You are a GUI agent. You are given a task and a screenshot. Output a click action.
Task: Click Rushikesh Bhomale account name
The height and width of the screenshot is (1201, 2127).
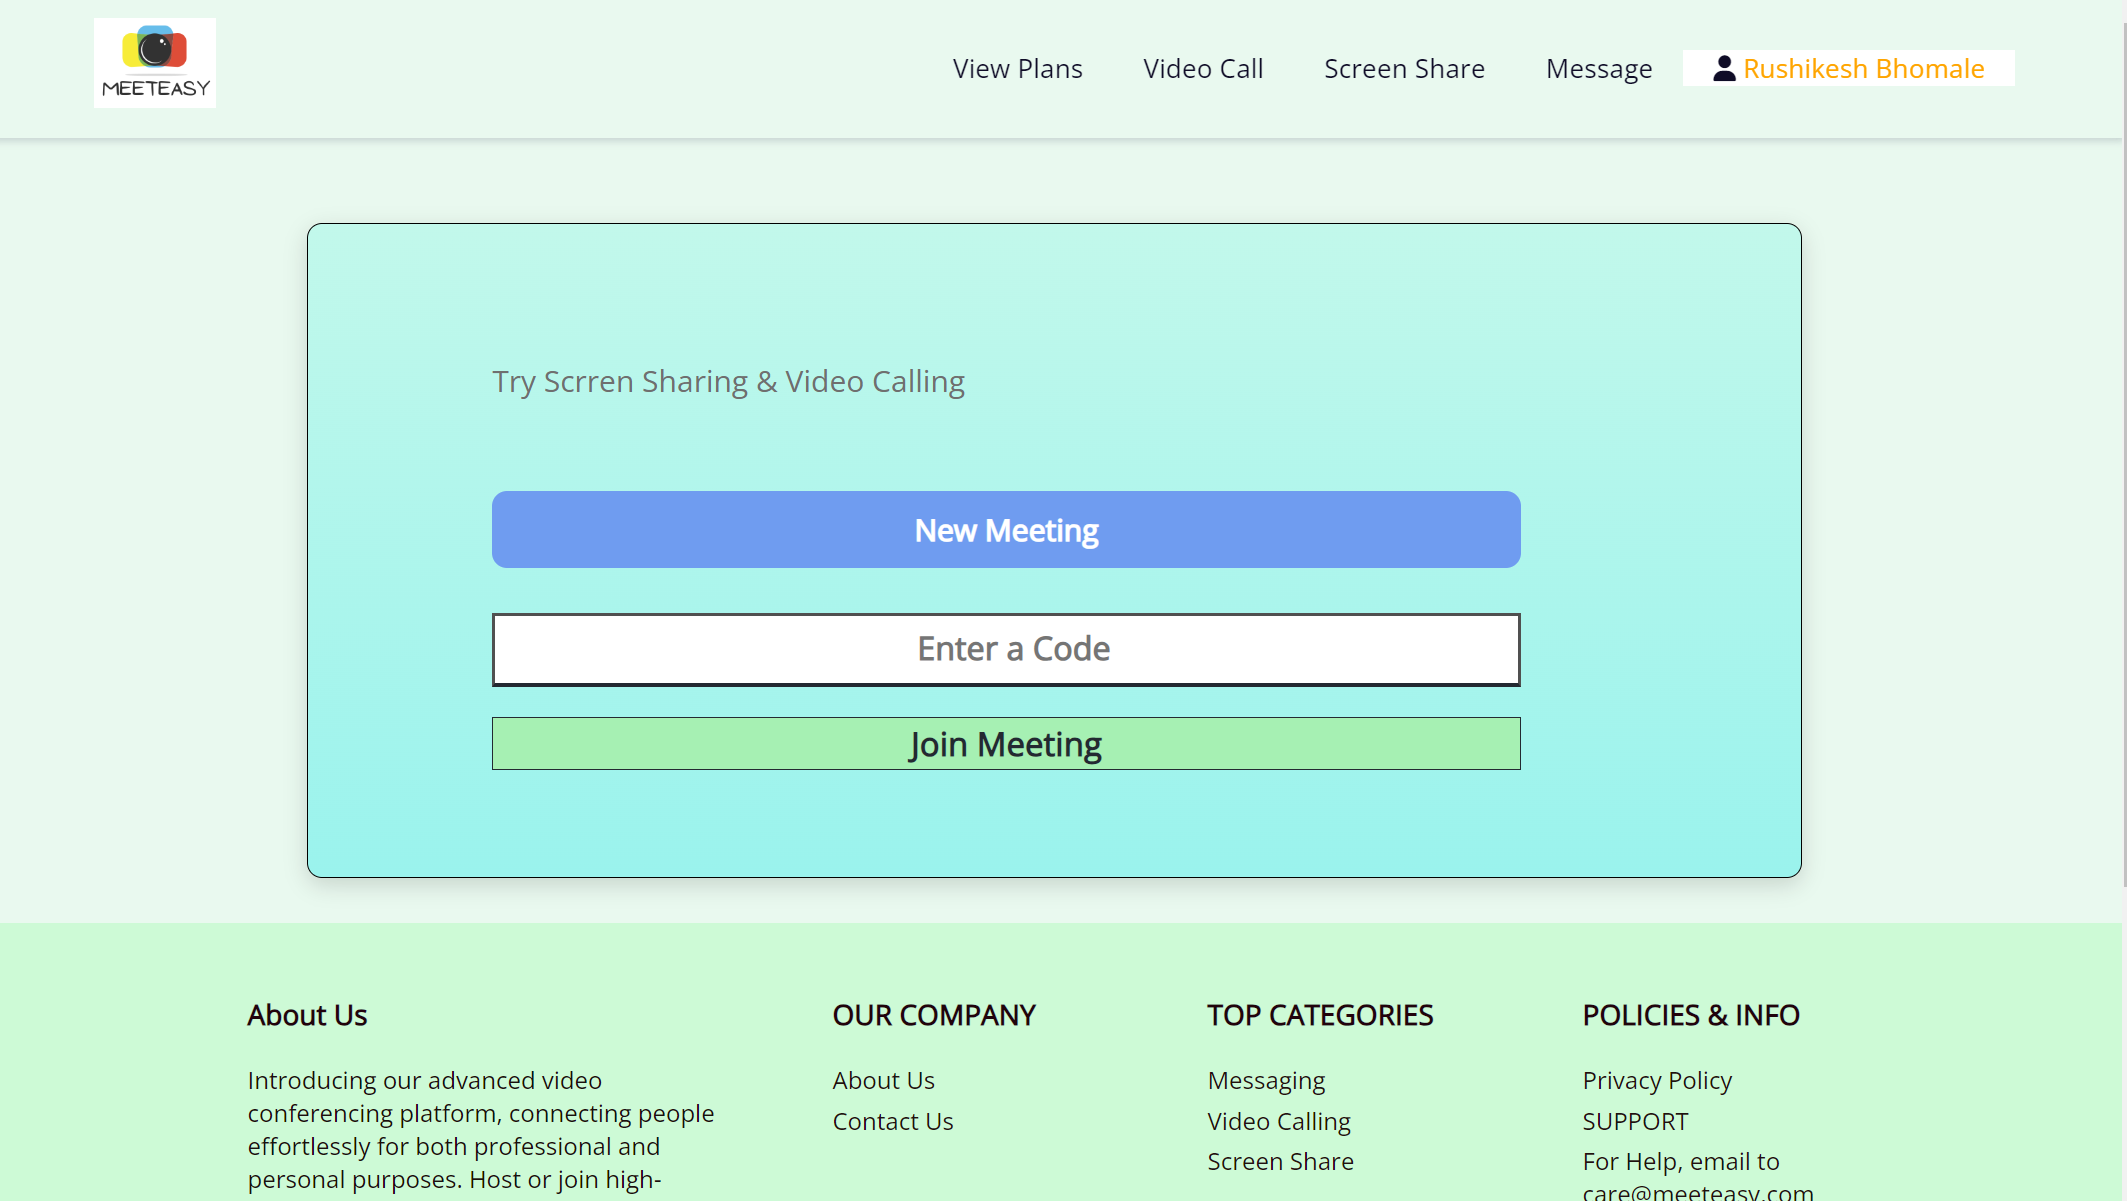click(1863, 68)
